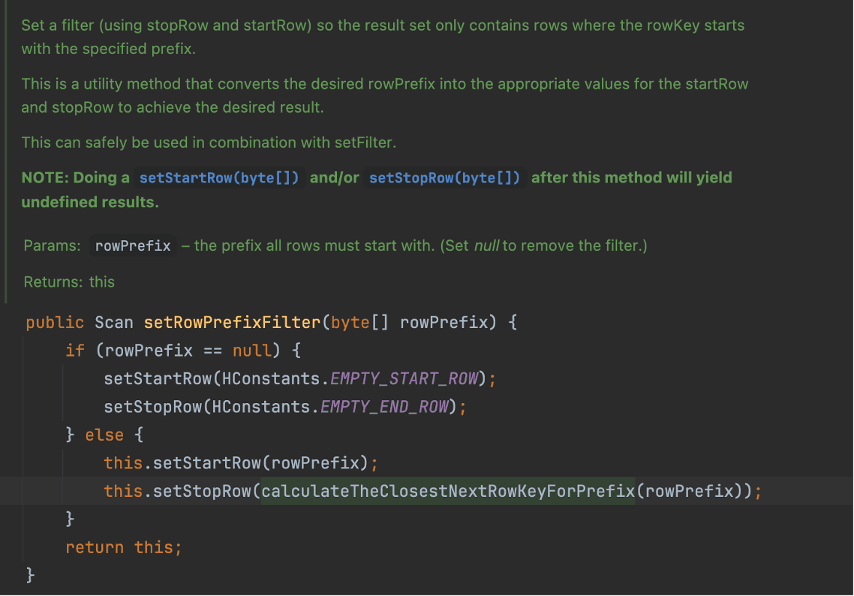The width and height of the screenshot is (854, 596).
Task: Click the EMPTY_START_ROW constant
Action: (404, 379)
